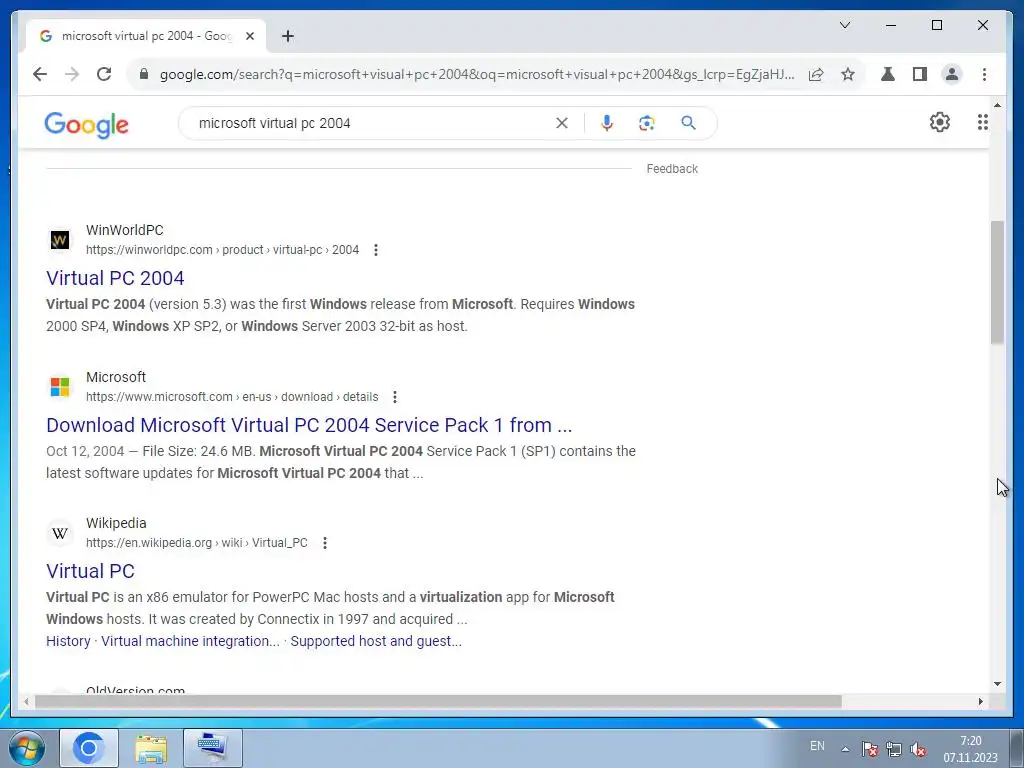Screen dimensions: 1024x768
Task: Reload the page with the refresh icon
Action: 104,74
